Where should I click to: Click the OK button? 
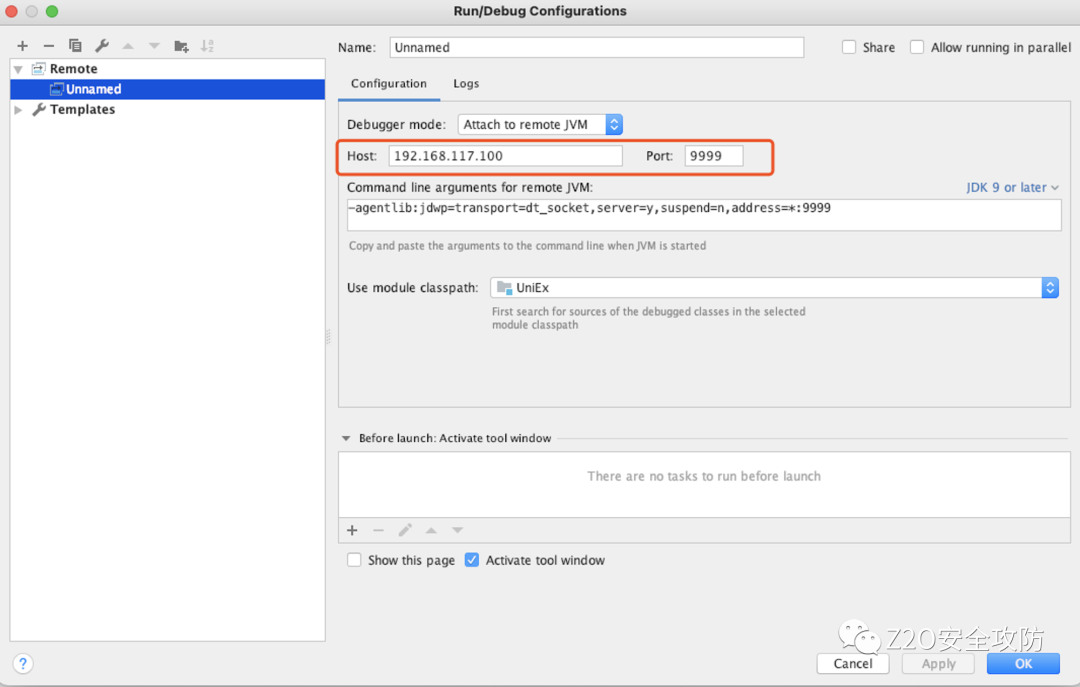[x=1023, y=664]
